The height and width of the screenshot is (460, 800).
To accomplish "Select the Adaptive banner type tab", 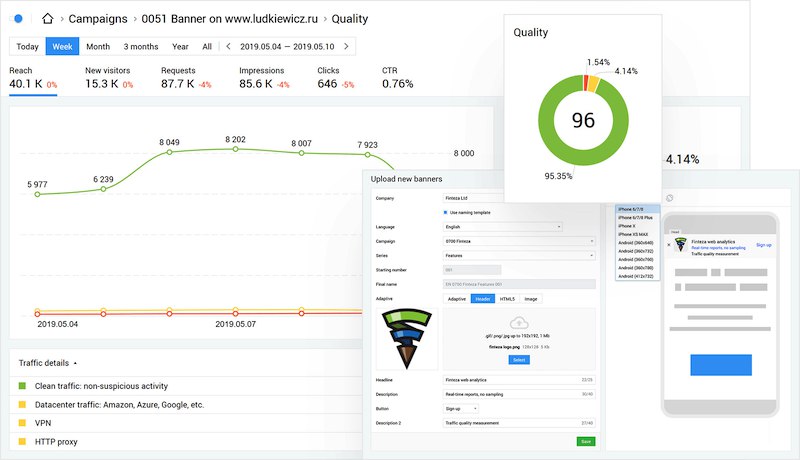I will coord(457,299).
